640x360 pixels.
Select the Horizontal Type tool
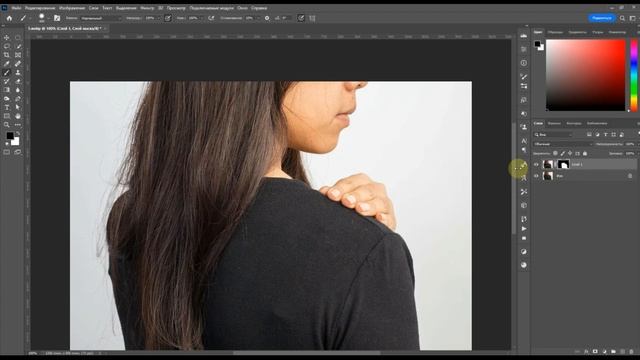pyautogui.click(x=7, y=107)
